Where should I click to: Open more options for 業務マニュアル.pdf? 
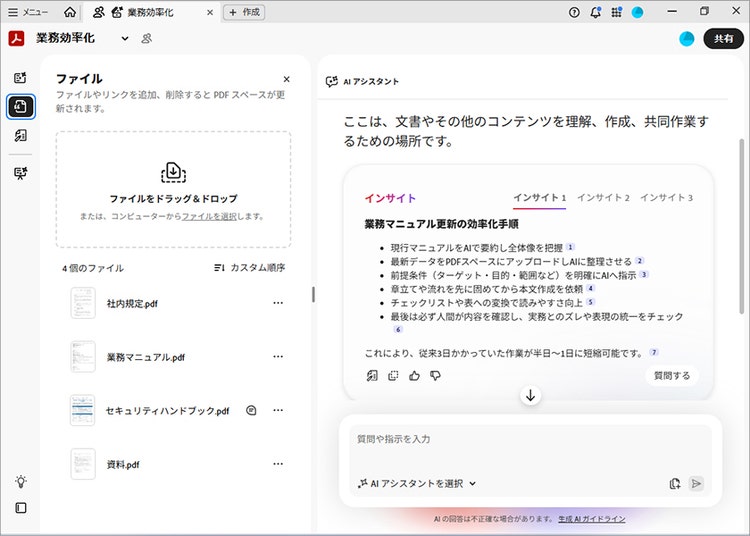pyautogui.click(x=278, y=356)
